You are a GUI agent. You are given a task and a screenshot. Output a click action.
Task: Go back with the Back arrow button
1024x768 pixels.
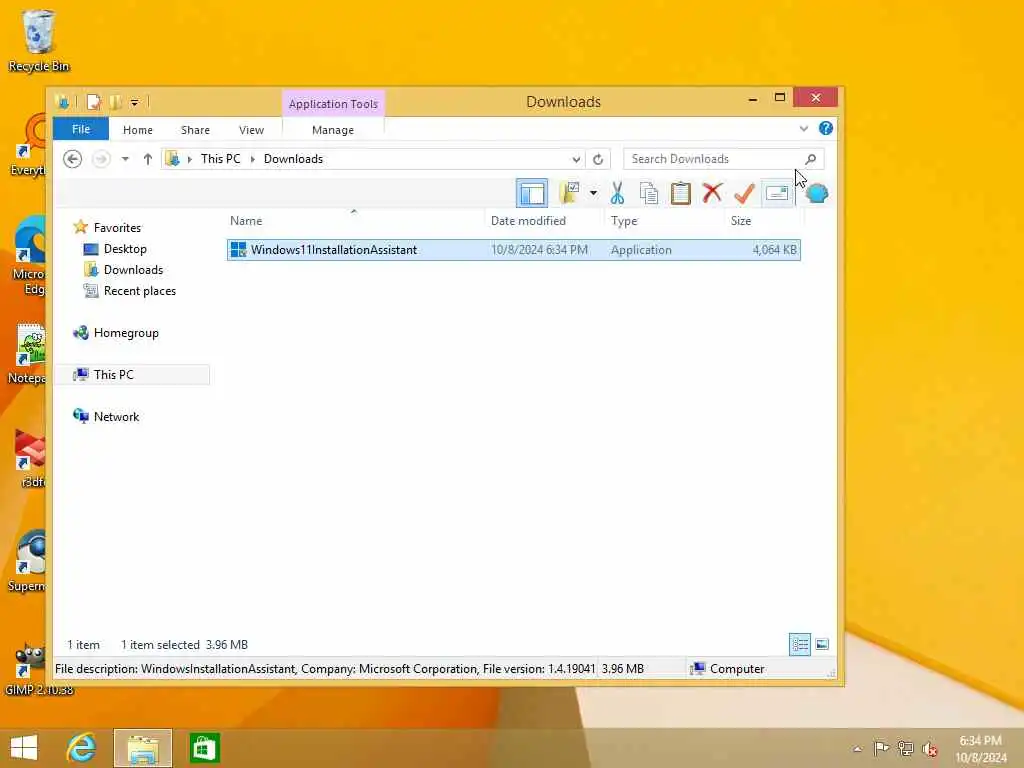point(72,159)
